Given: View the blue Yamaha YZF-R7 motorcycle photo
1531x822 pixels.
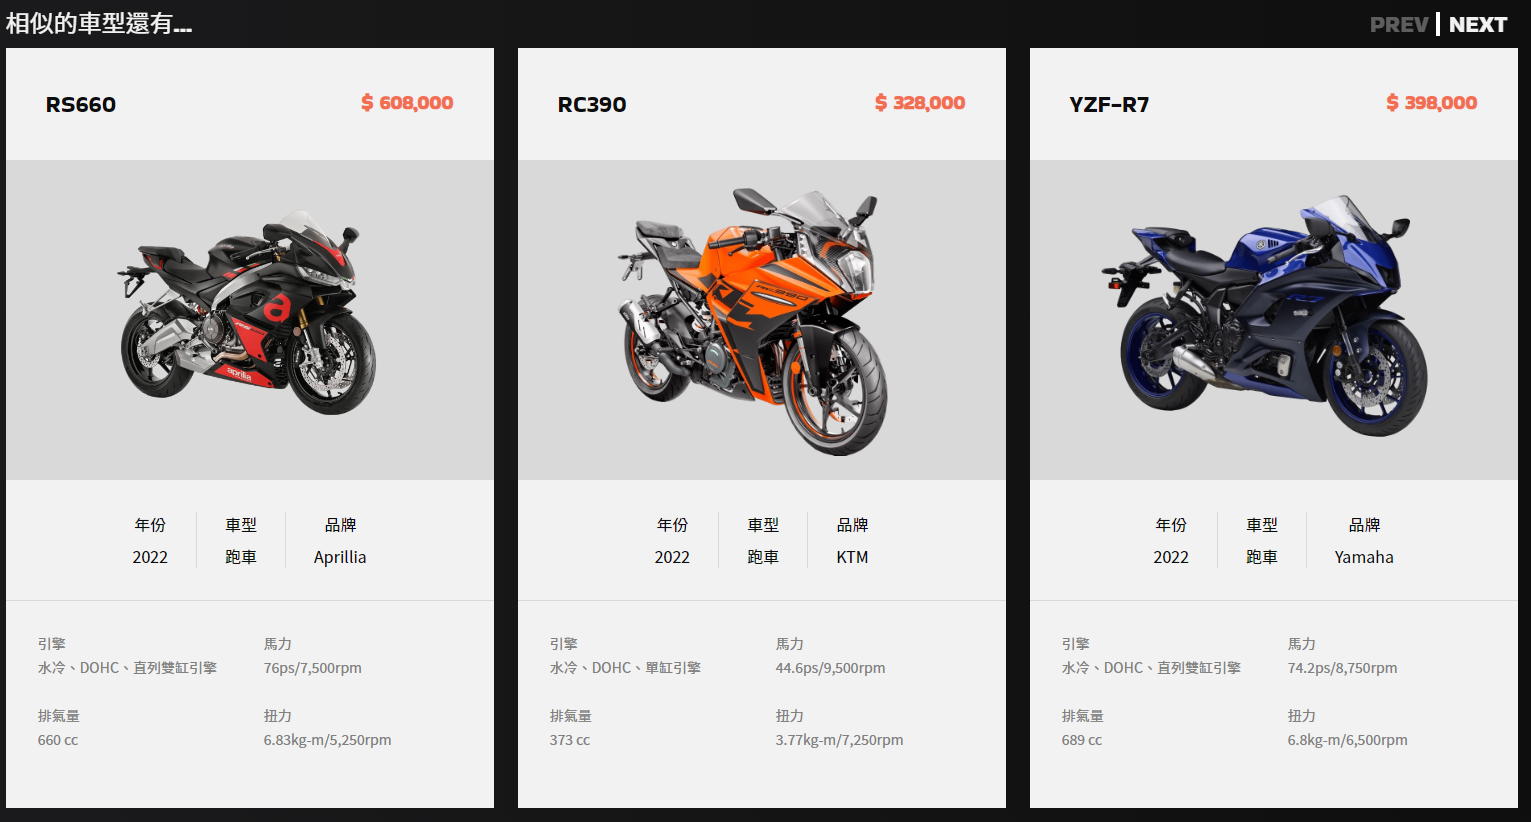Looking at the screenshot, I should (1263, 316).
